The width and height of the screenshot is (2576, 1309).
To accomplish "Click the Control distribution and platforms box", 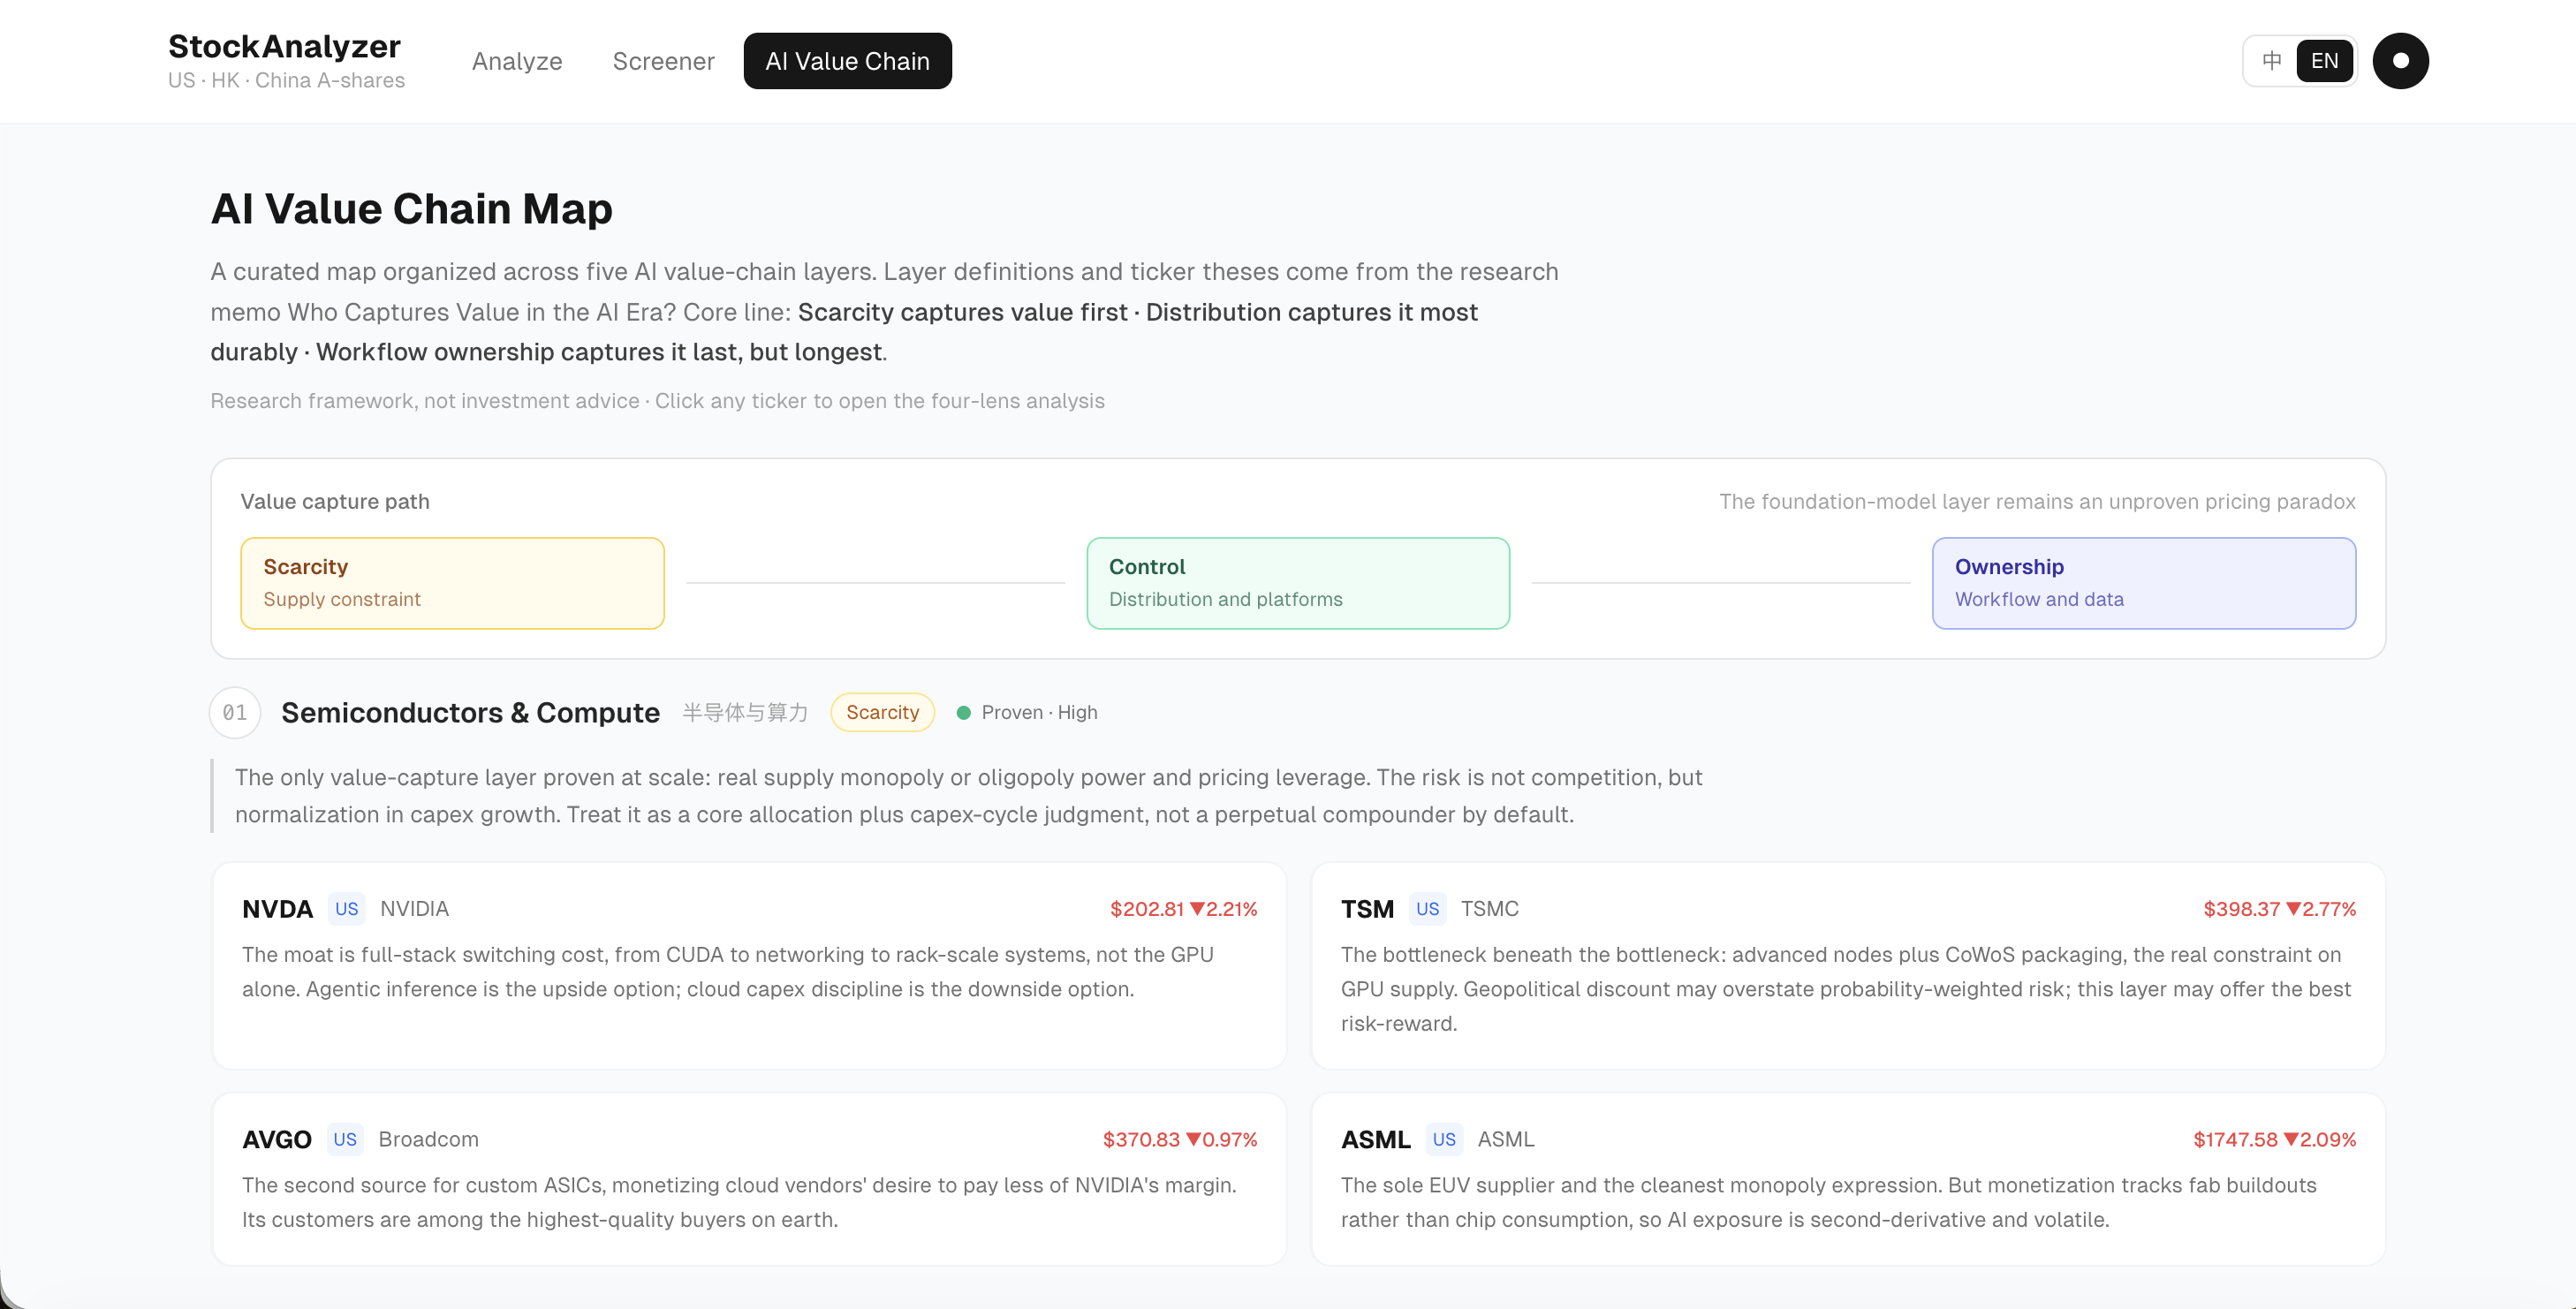I will click(1298, 583).
